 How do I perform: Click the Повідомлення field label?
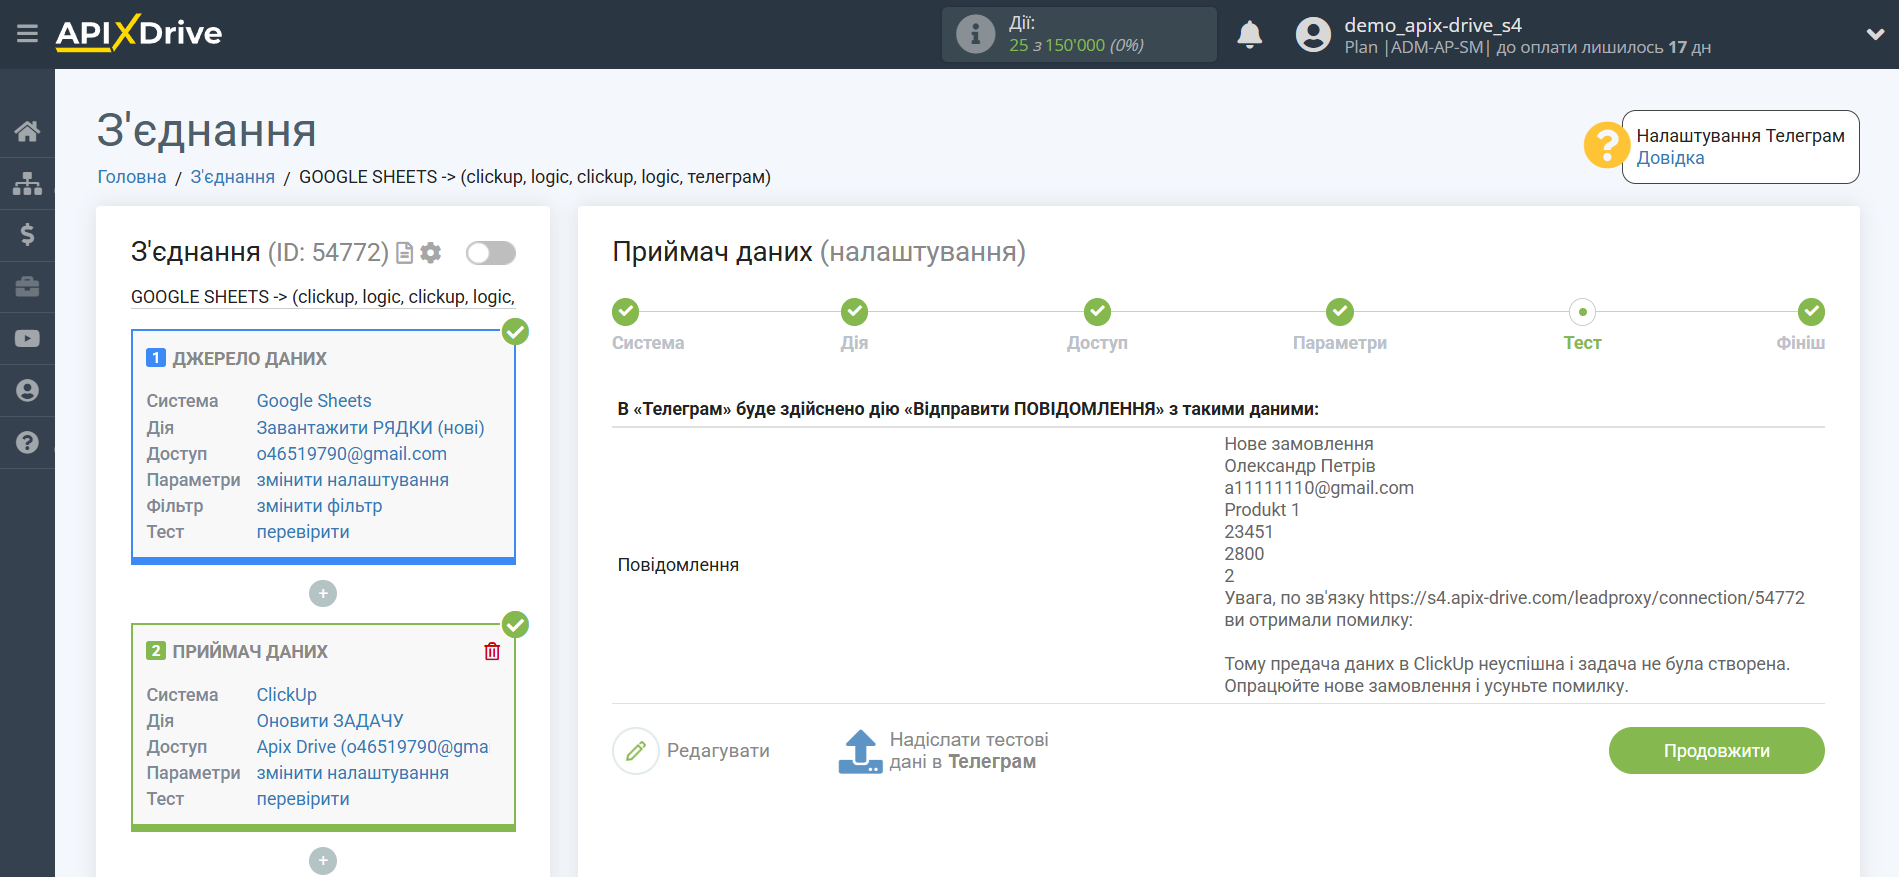point(678,565)
